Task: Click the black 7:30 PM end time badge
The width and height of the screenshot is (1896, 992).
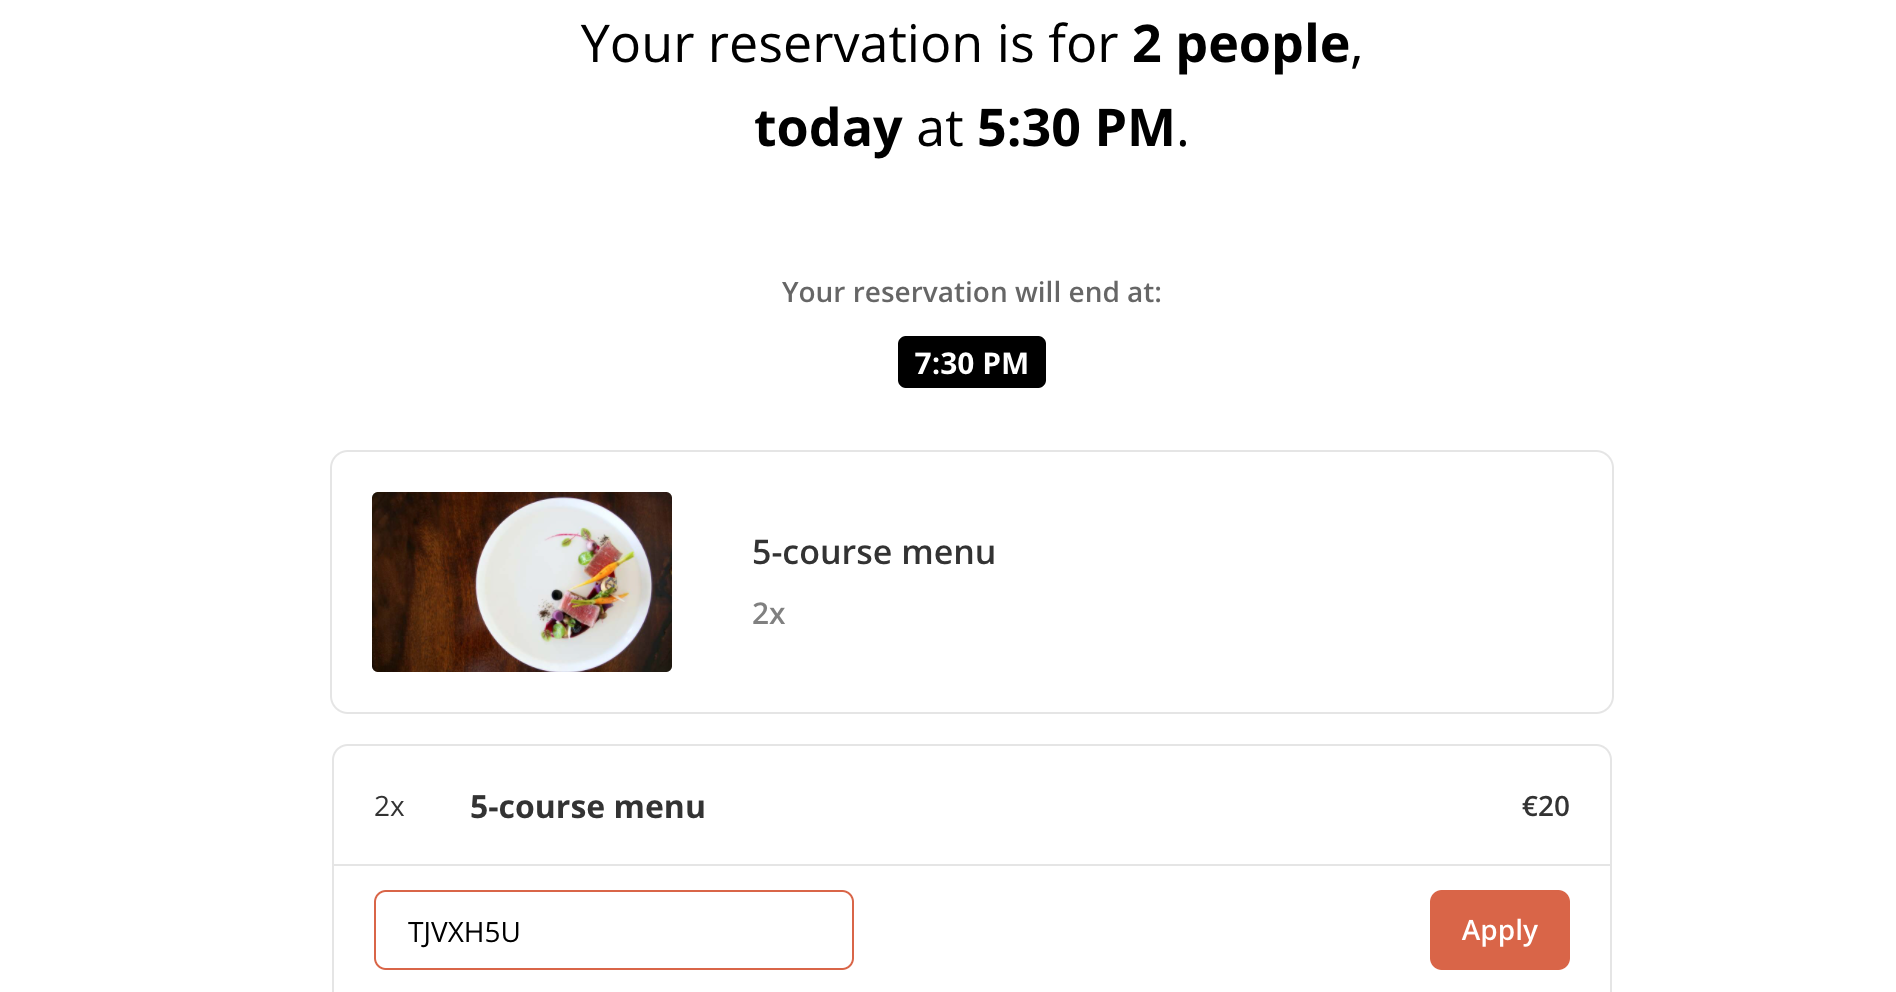Action: point(971,362)
